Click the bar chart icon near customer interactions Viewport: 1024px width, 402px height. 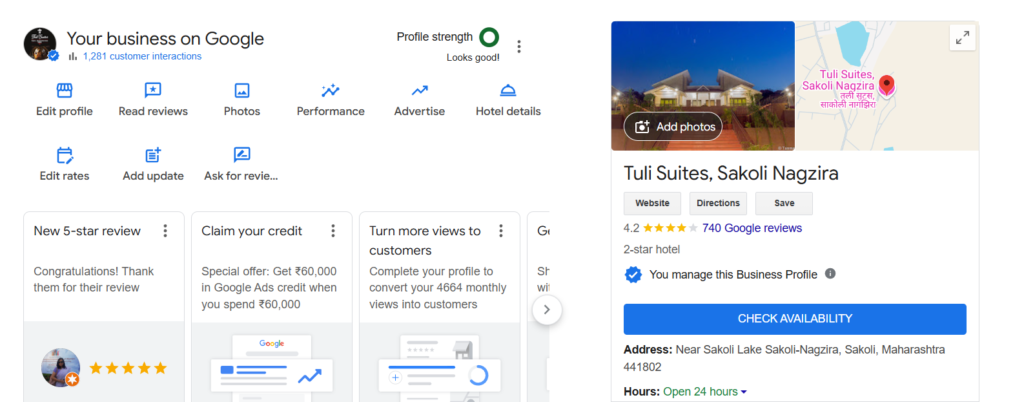pos(72,56)
